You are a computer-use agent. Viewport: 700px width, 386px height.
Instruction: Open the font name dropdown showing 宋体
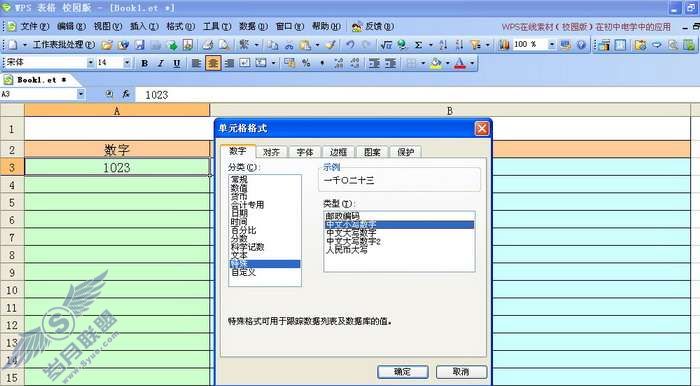pyautogui.click(x=90, y=63)
